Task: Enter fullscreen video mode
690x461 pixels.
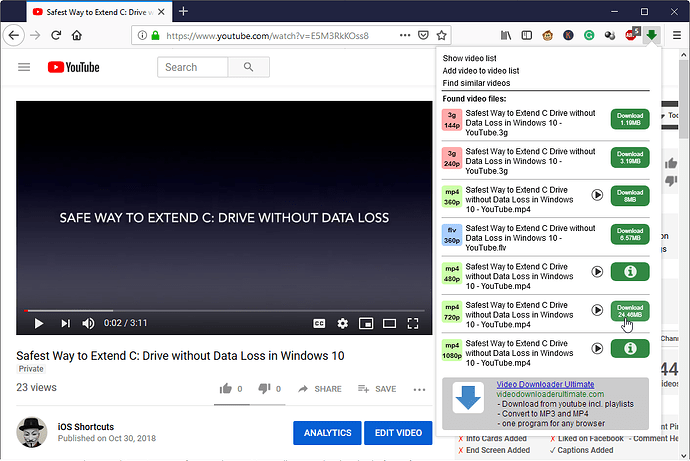Action: click(x=412, y=323)
